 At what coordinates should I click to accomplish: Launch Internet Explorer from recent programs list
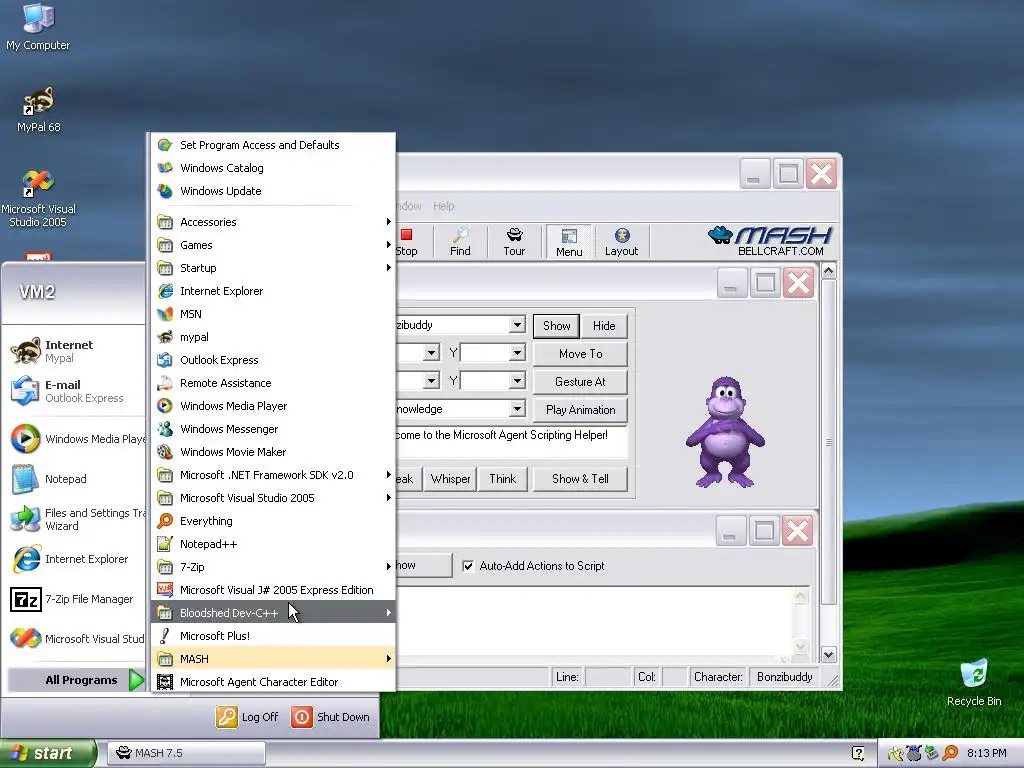pos(73,559)
